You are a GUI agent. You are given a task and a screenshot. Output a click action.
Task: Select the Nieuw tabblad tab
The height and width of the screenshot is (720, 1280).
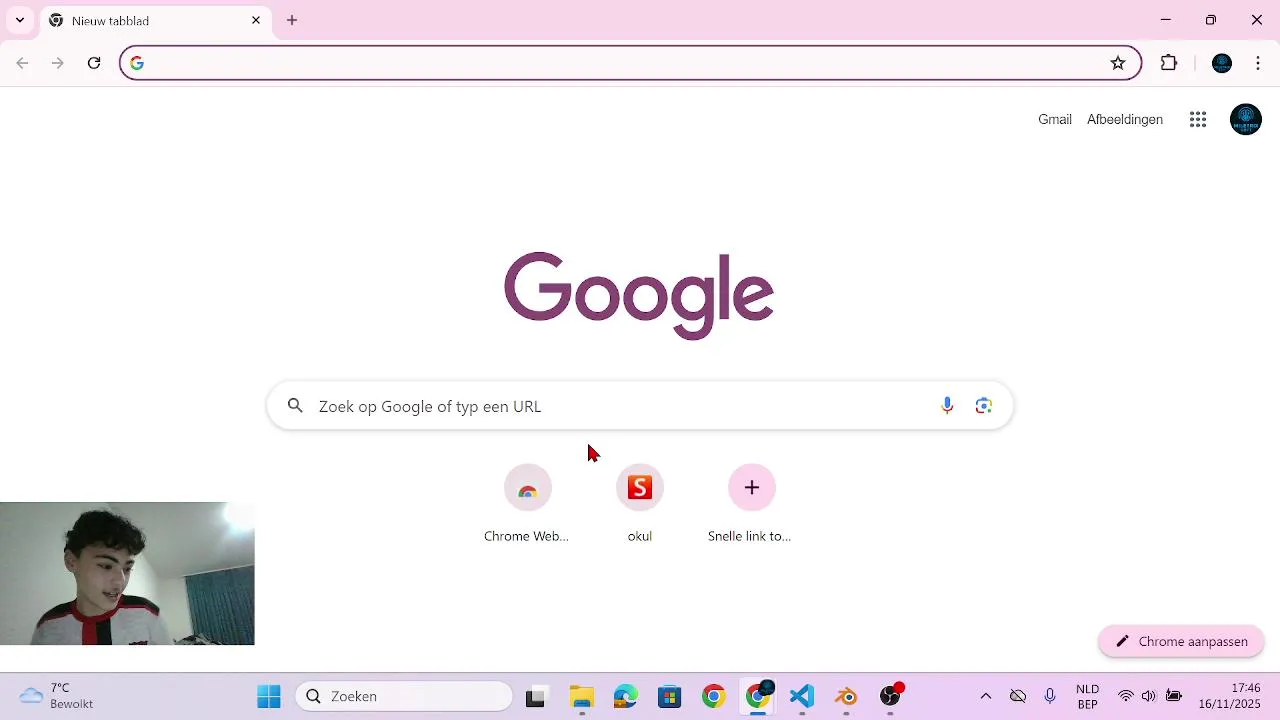(x=155, y=21)
